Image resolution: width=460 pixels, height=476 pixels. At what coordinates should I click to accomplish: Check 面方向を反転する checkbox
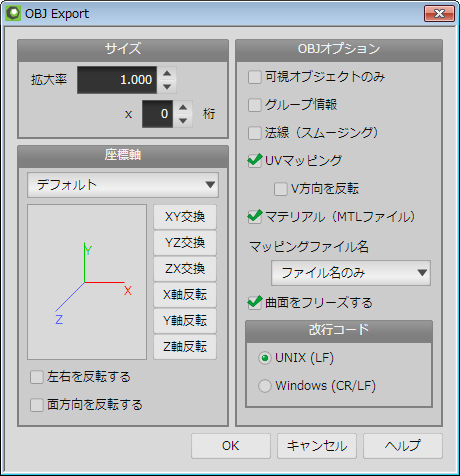pyautogui.click(x=37, y=405)
